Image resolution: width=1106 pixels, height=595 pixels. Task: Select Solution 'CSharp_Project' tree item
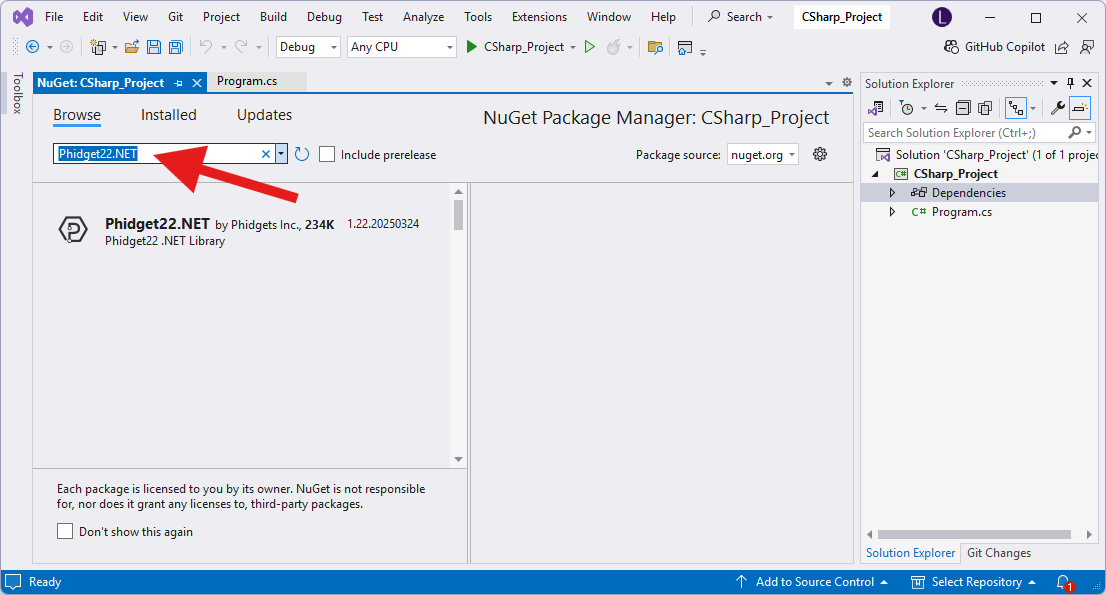pyautogui.click(x=987, y=154)
